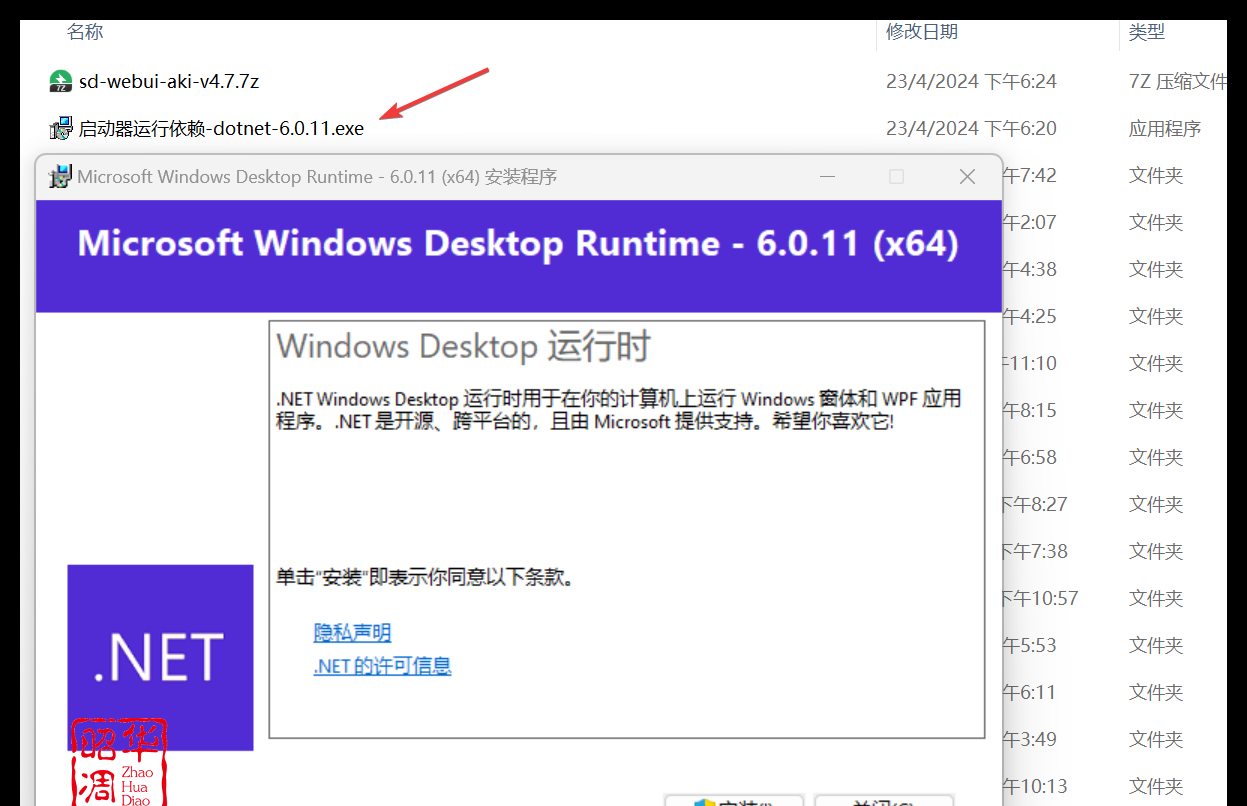
Task: Sort files by the 修改日期 column header
Action: point(922,32)
